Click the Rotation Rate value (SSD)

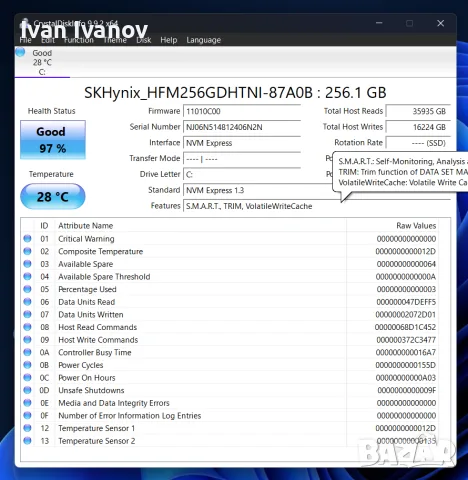(x=418, y=143)
